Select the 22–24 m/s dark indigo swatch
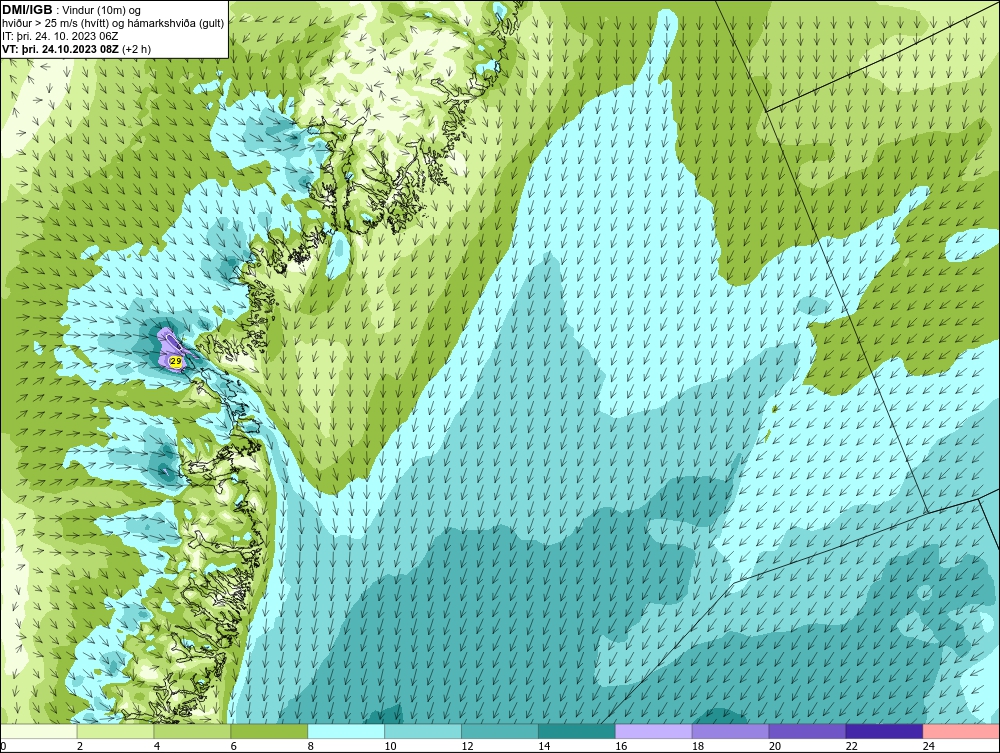Viewport: 1000px width, 753px height. click(884, 731)
